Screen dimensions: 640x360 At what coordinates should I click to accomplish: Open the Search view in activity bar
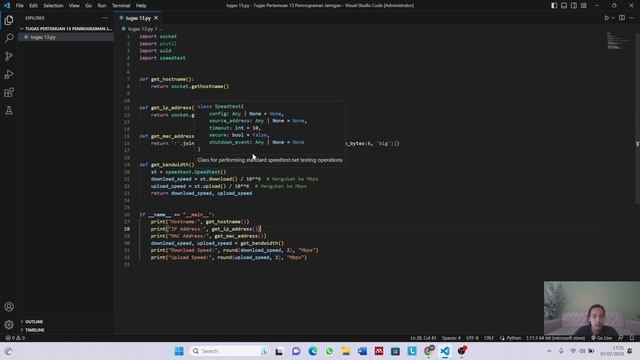(9, 38)
